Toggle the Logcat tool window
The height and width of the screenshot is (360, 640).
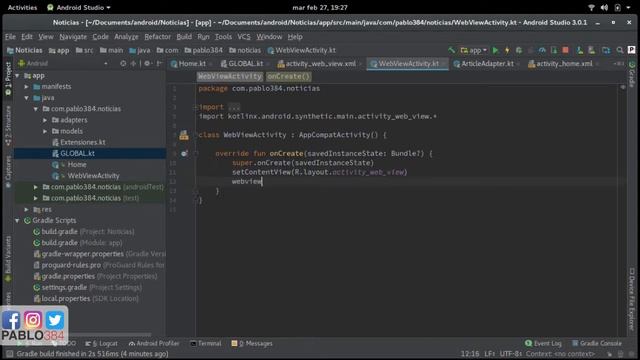tap(102, 344)
